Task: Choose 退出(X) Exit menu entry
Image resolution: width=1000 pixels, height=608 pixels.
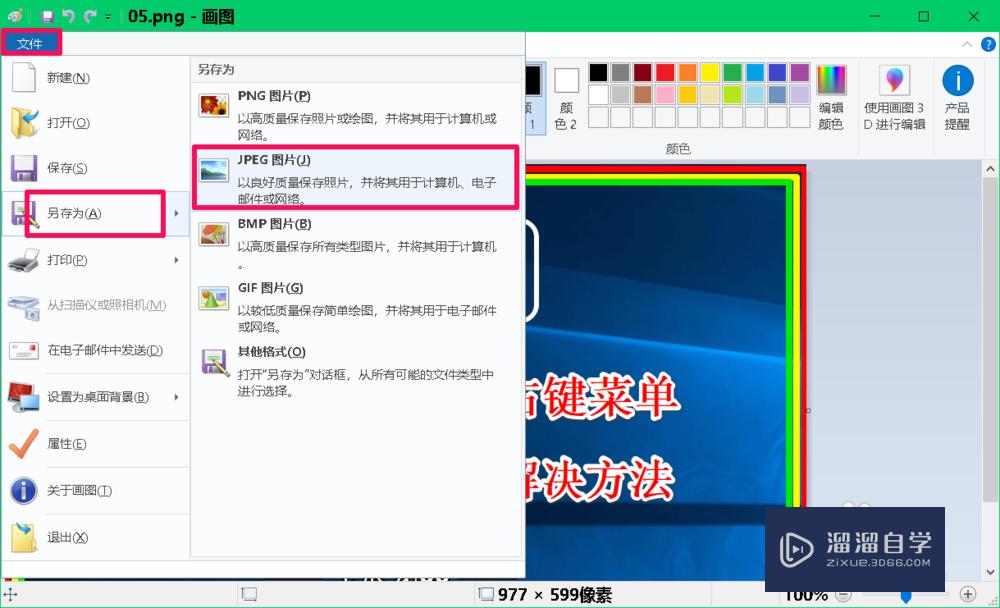Action: pos(96,537)
